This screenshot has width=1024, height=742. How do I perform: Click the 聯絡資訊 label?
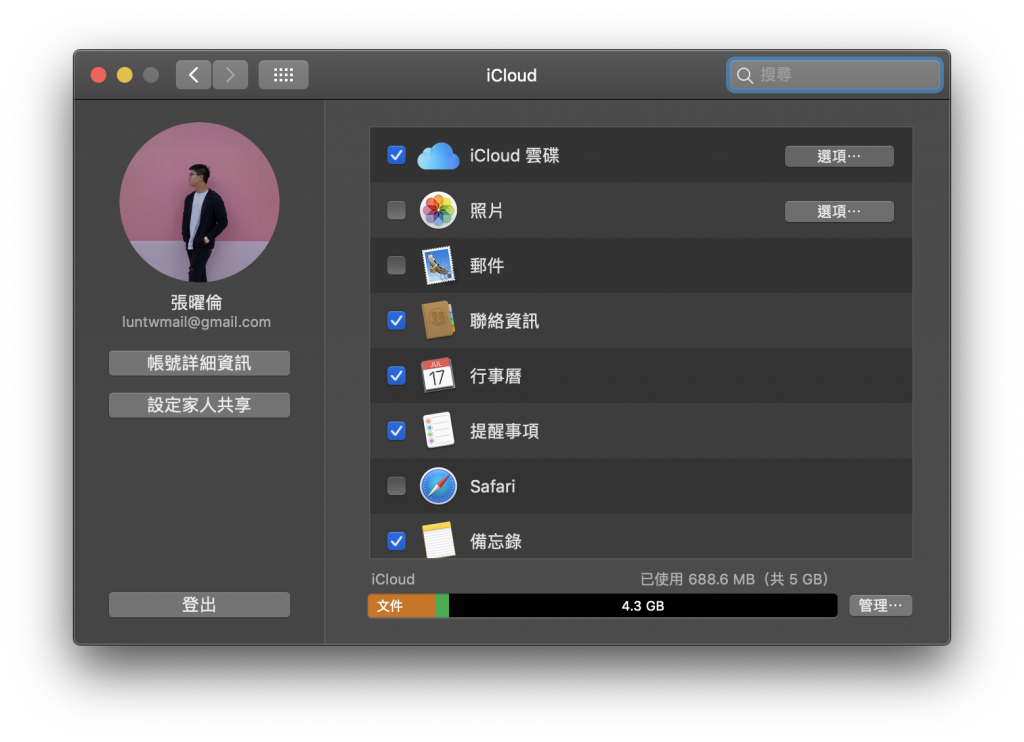point(504,321)
